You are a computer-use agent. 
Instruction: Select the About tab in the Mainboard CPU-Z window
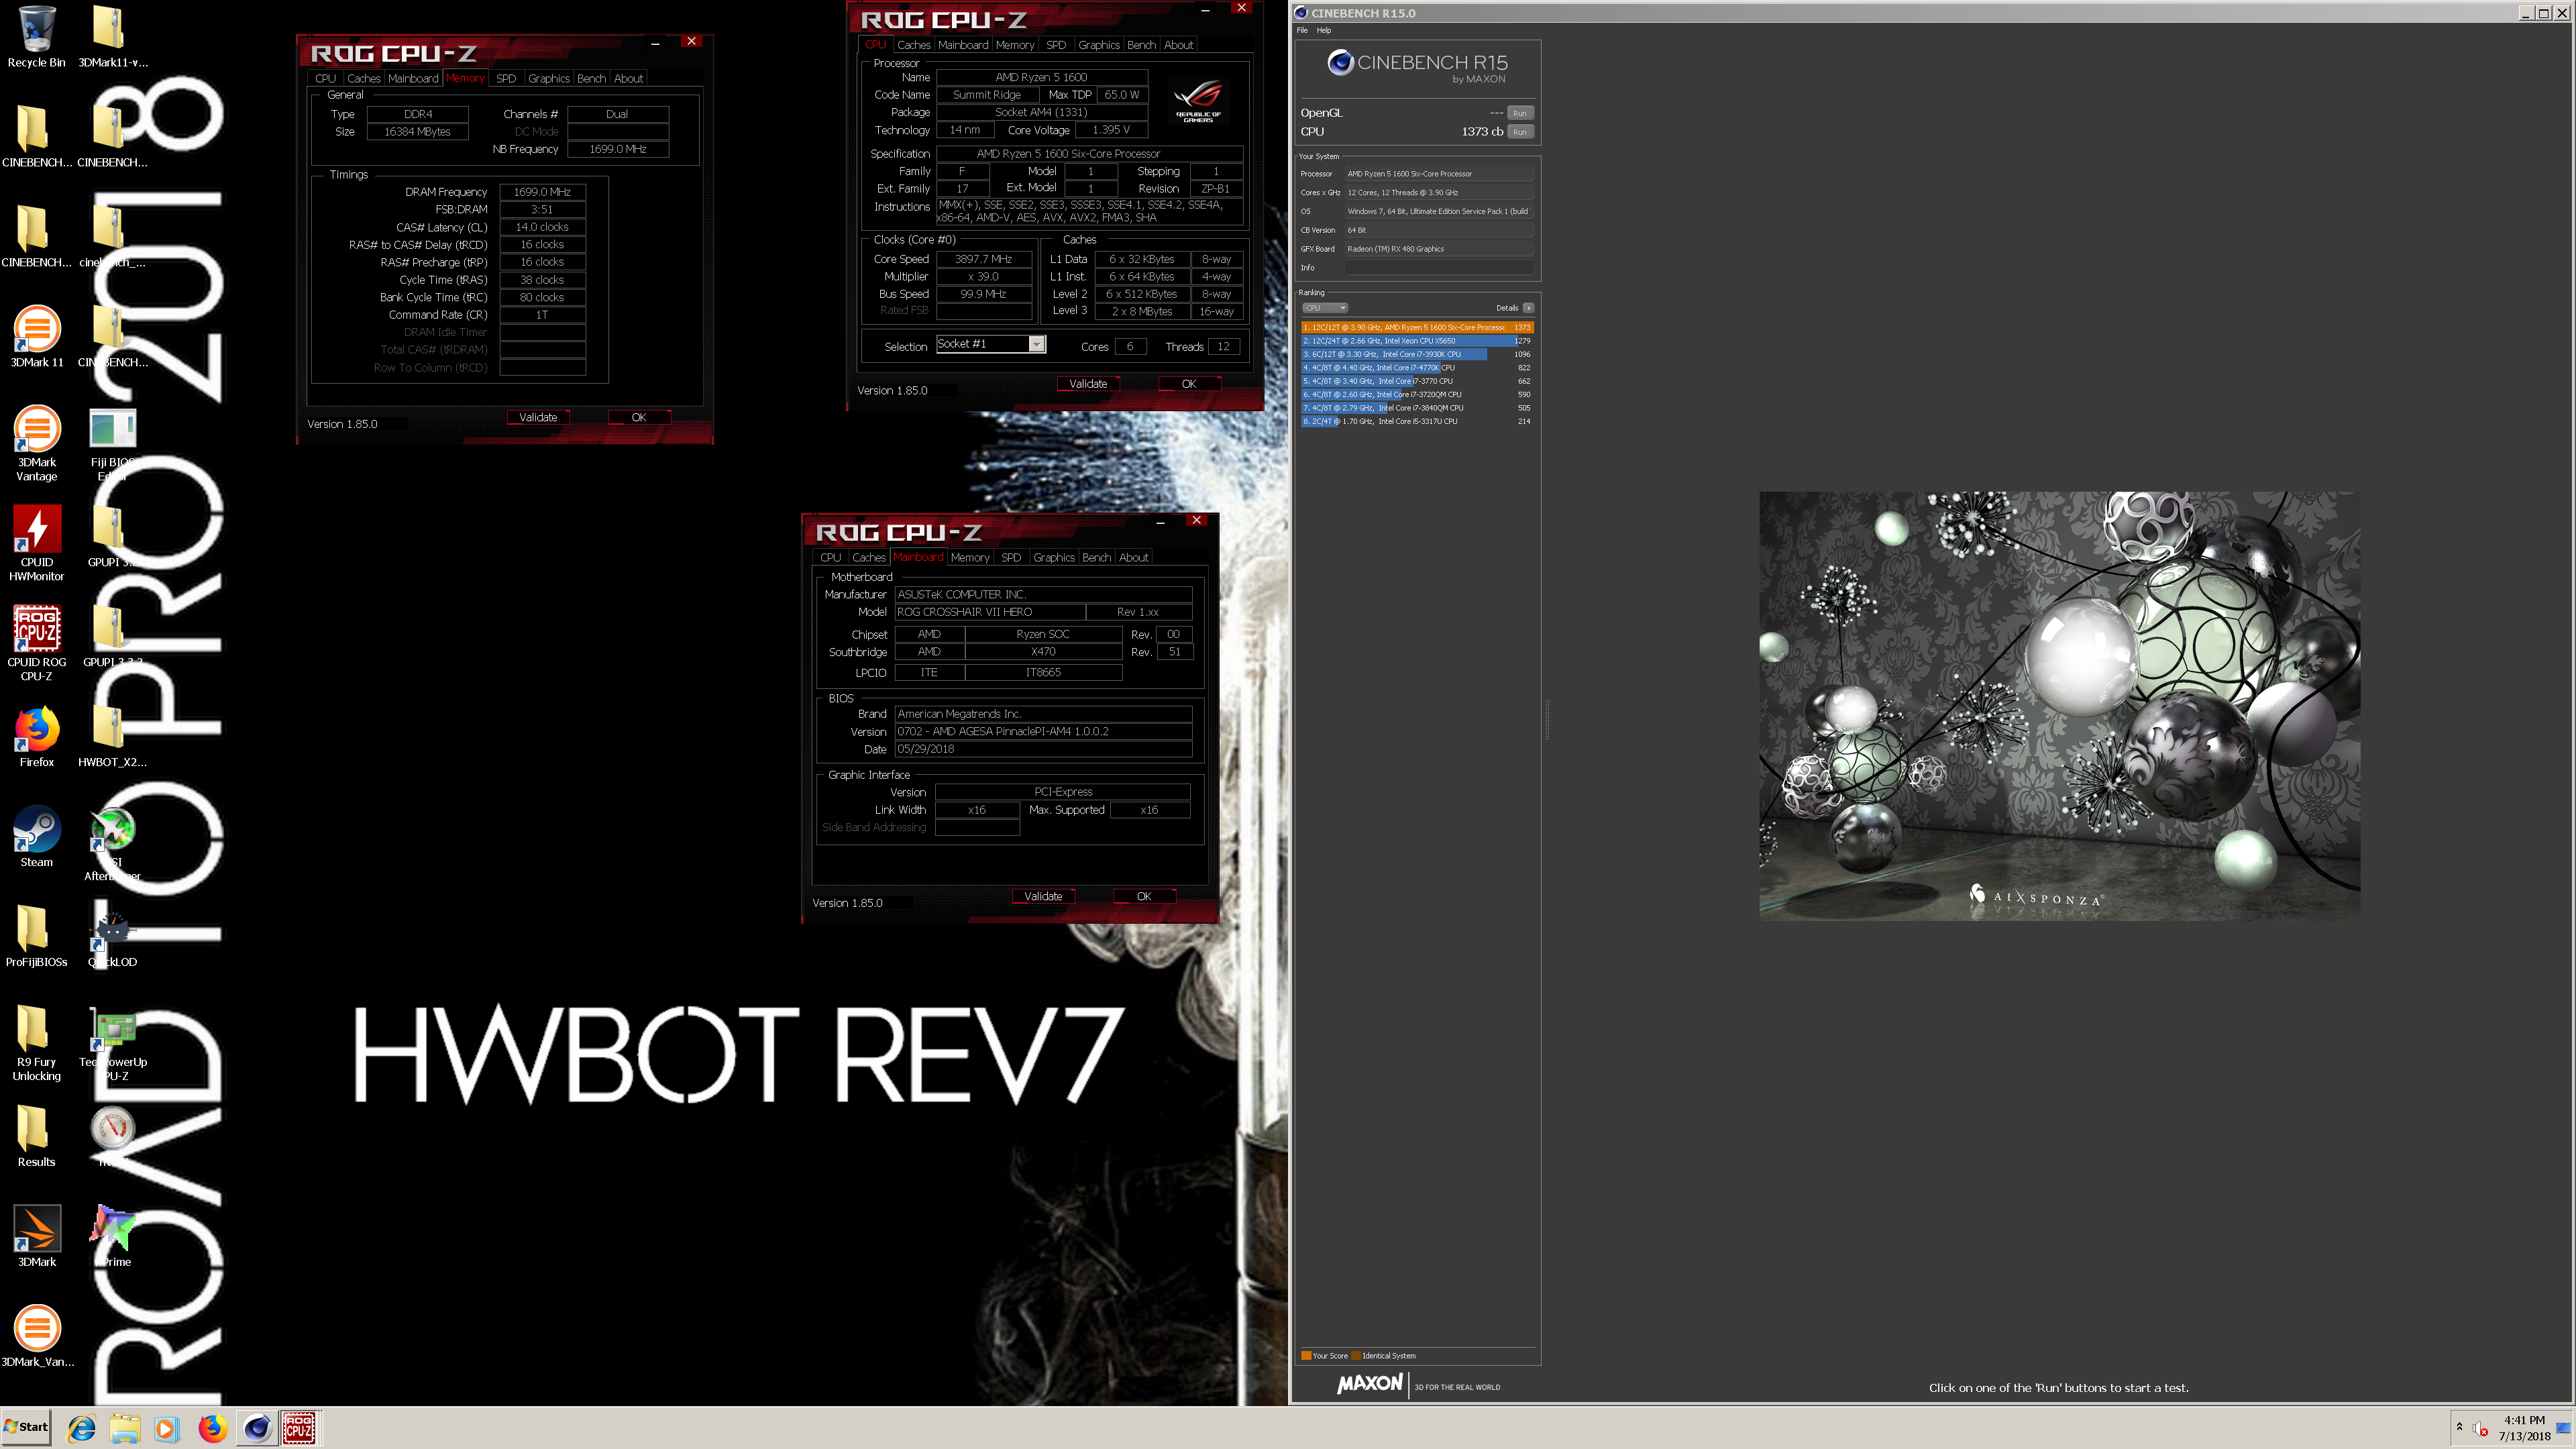pyautogui.click(x=1133, y=557)
